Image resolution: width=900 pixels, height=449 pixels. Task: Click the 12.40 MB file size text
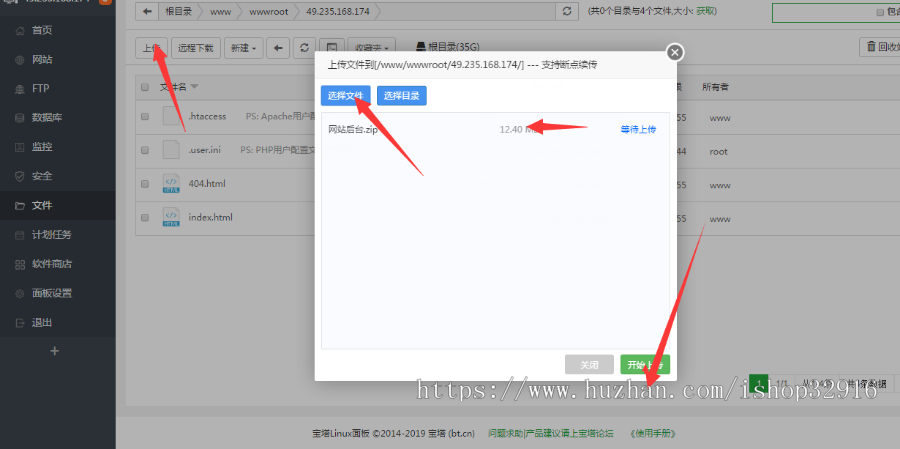tap(520, 130)
